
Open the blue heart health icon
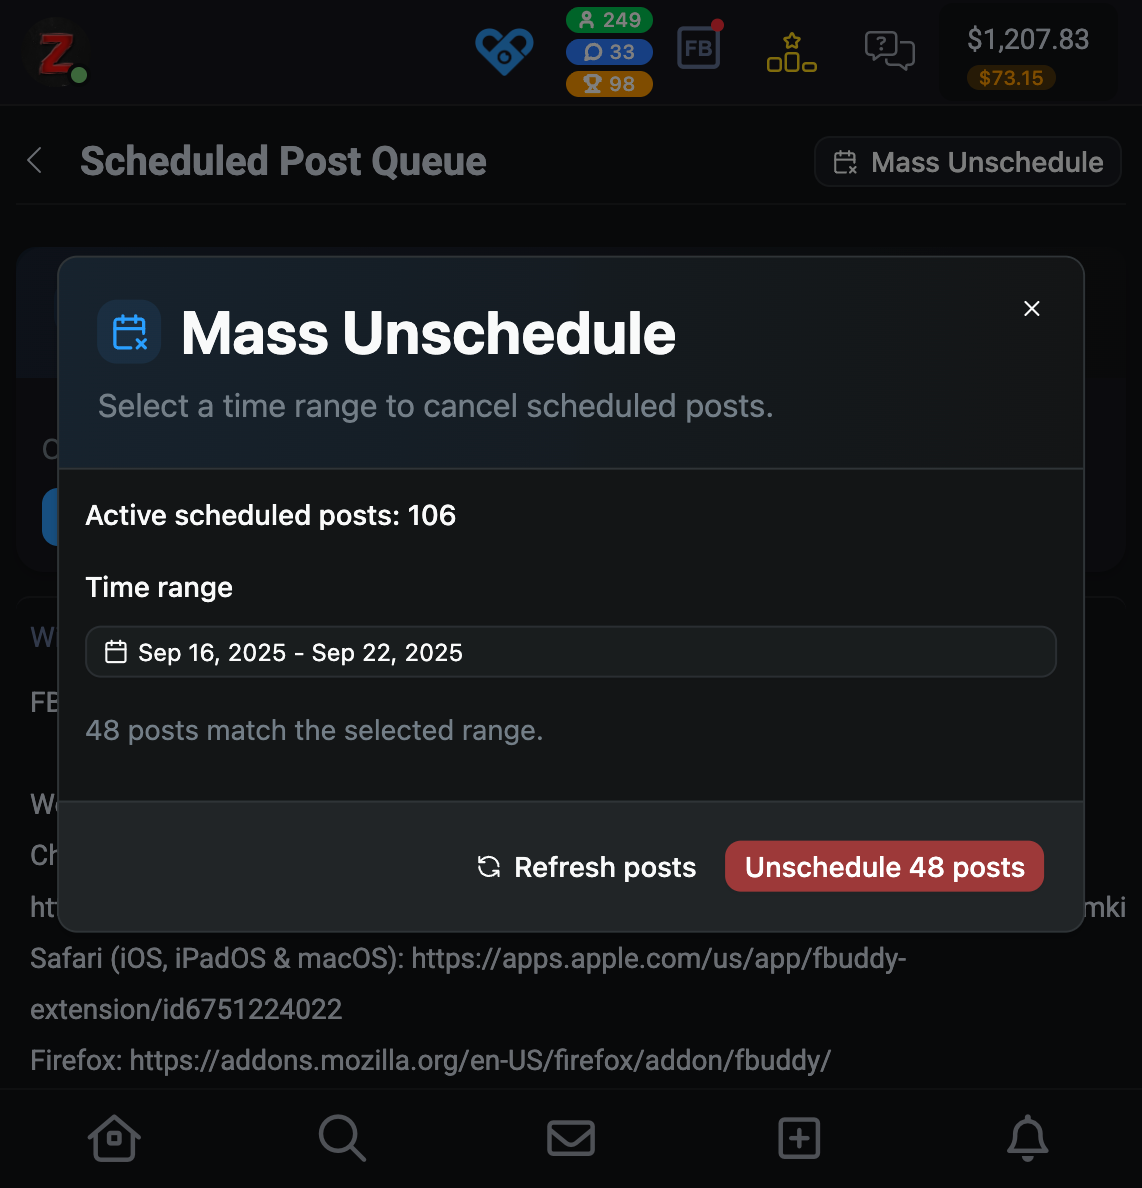[504, 52]
